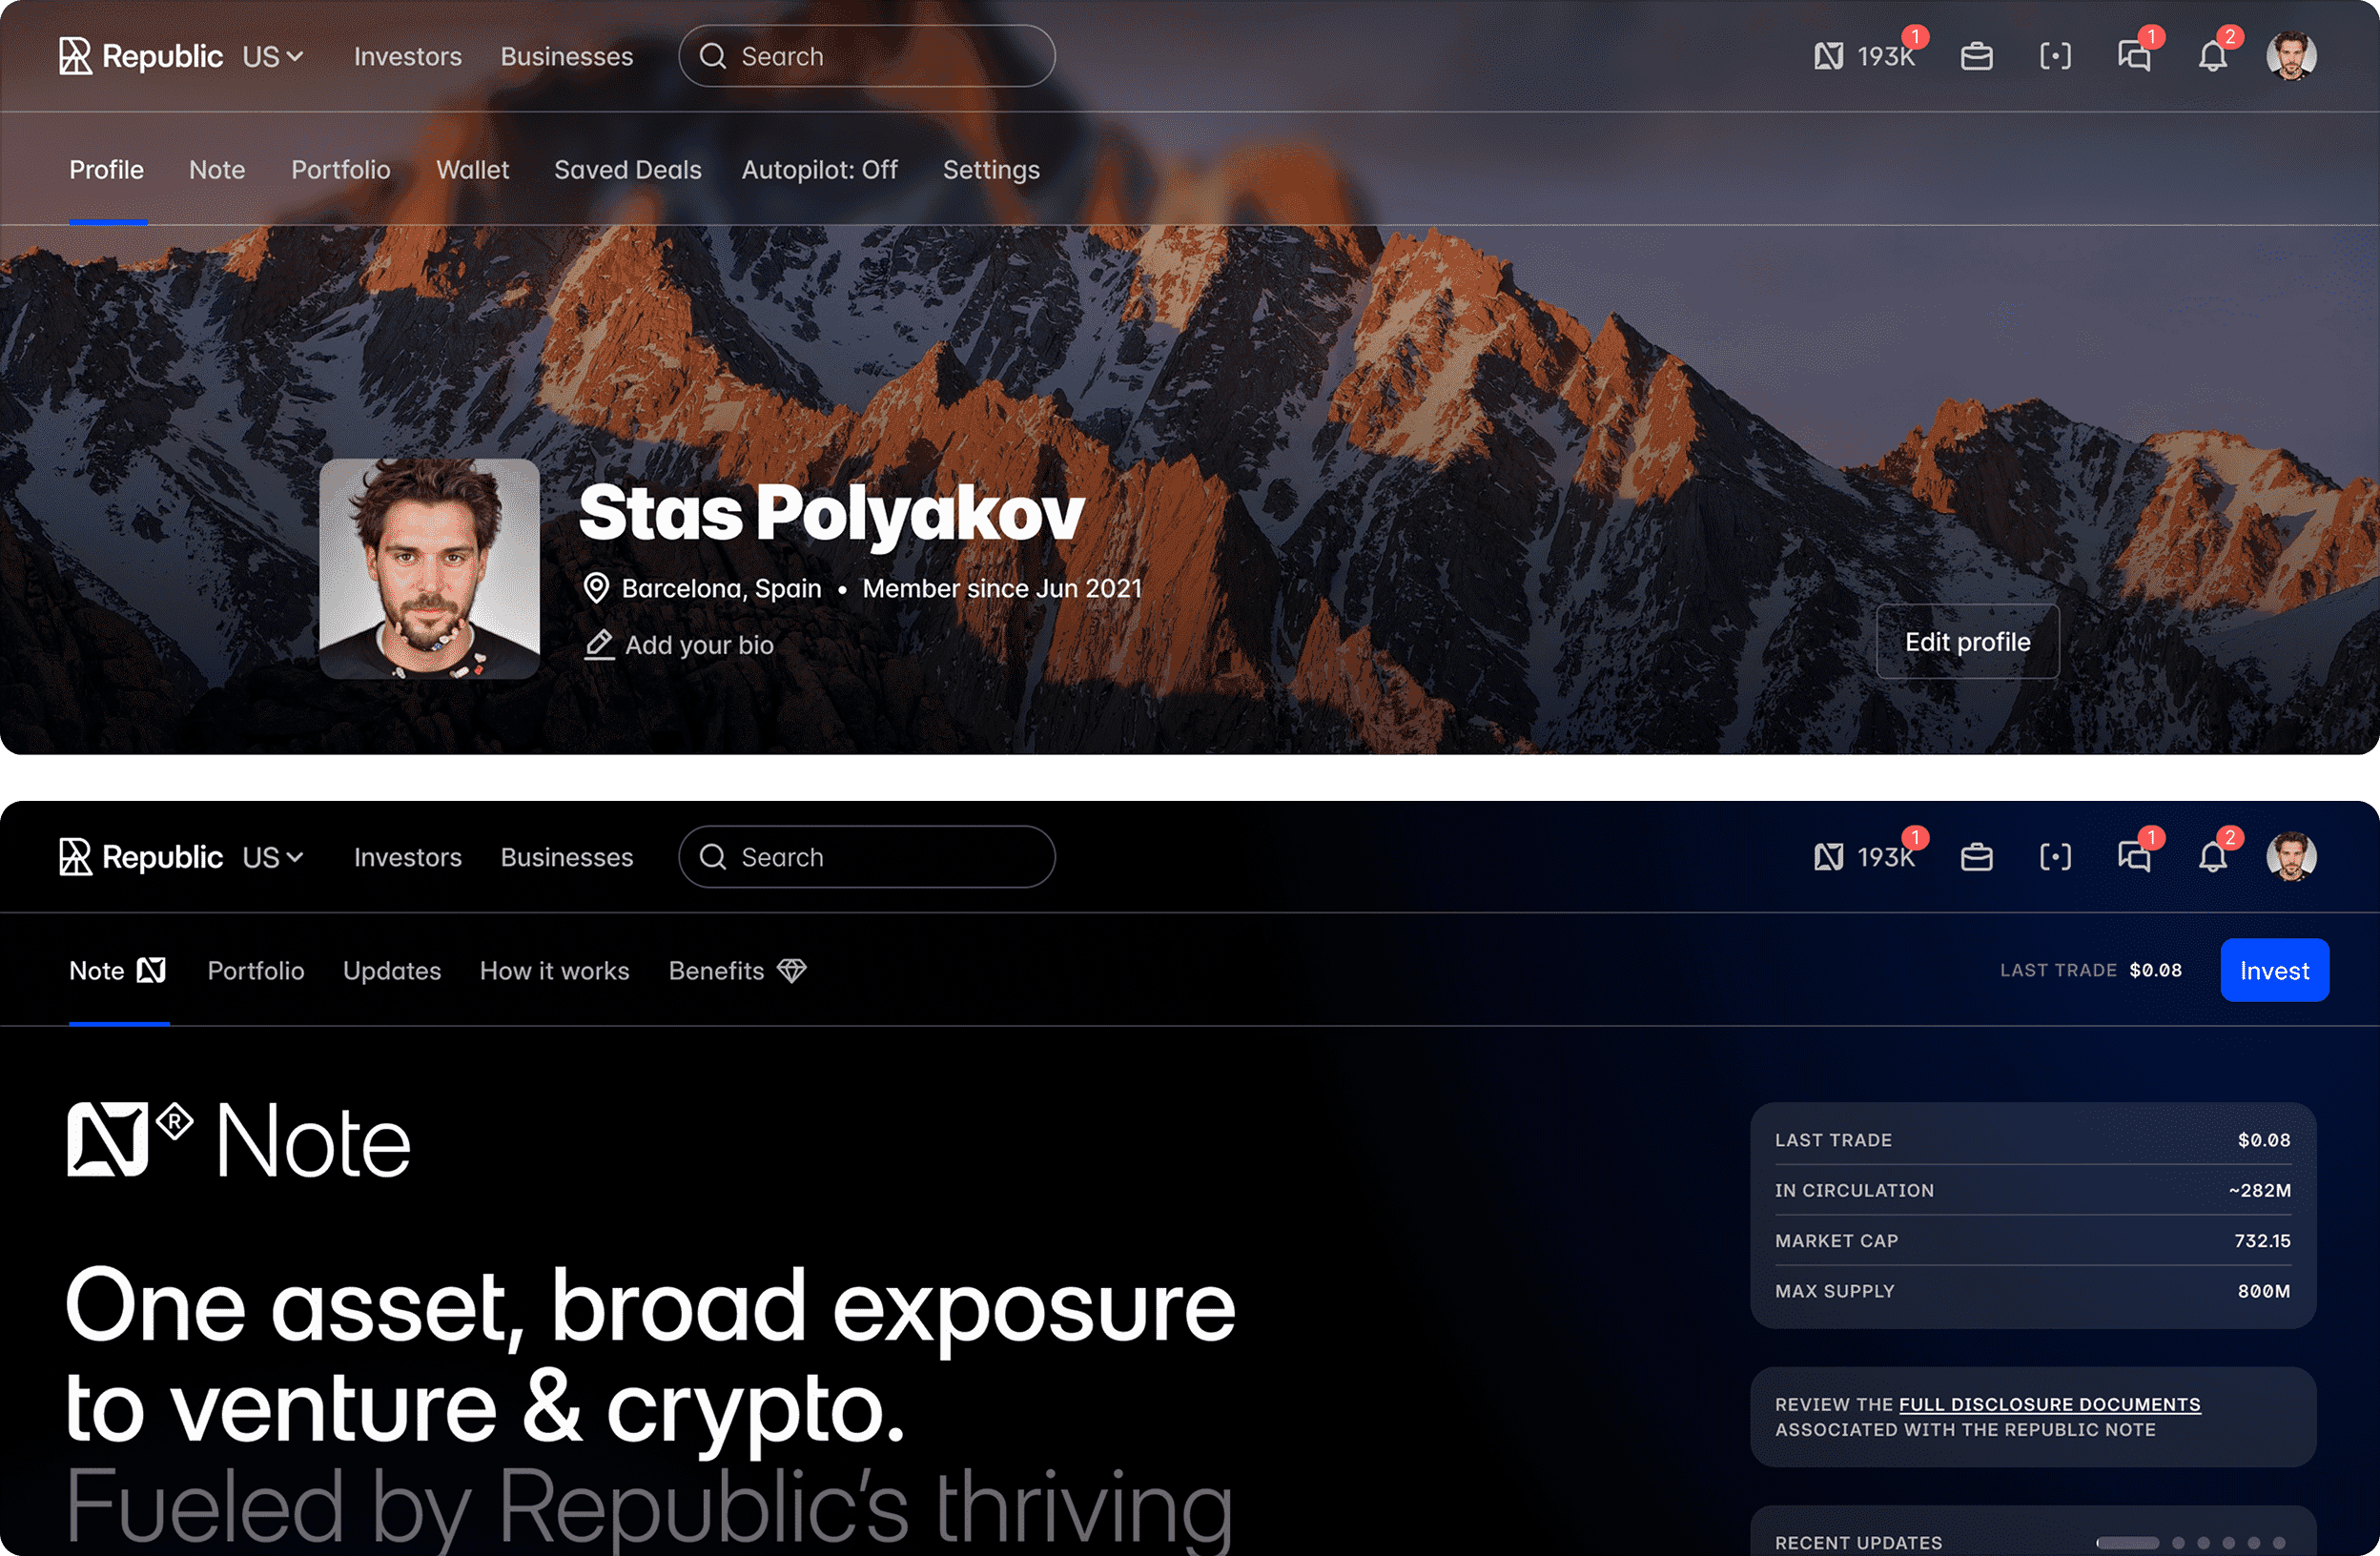2380x1556 pixels.
Task: Click the pencil icon beside Add your bio
Action: click(x=598, y=645)
